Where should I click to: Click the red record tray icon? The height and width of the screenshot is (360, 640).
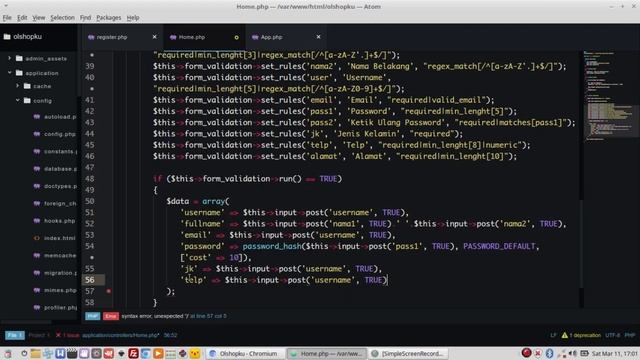[526, 353]
